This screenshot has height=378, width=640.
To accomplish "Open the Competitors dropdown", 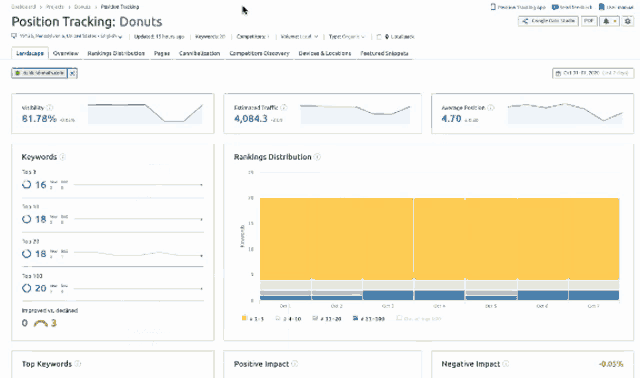I will coord(253,36).
